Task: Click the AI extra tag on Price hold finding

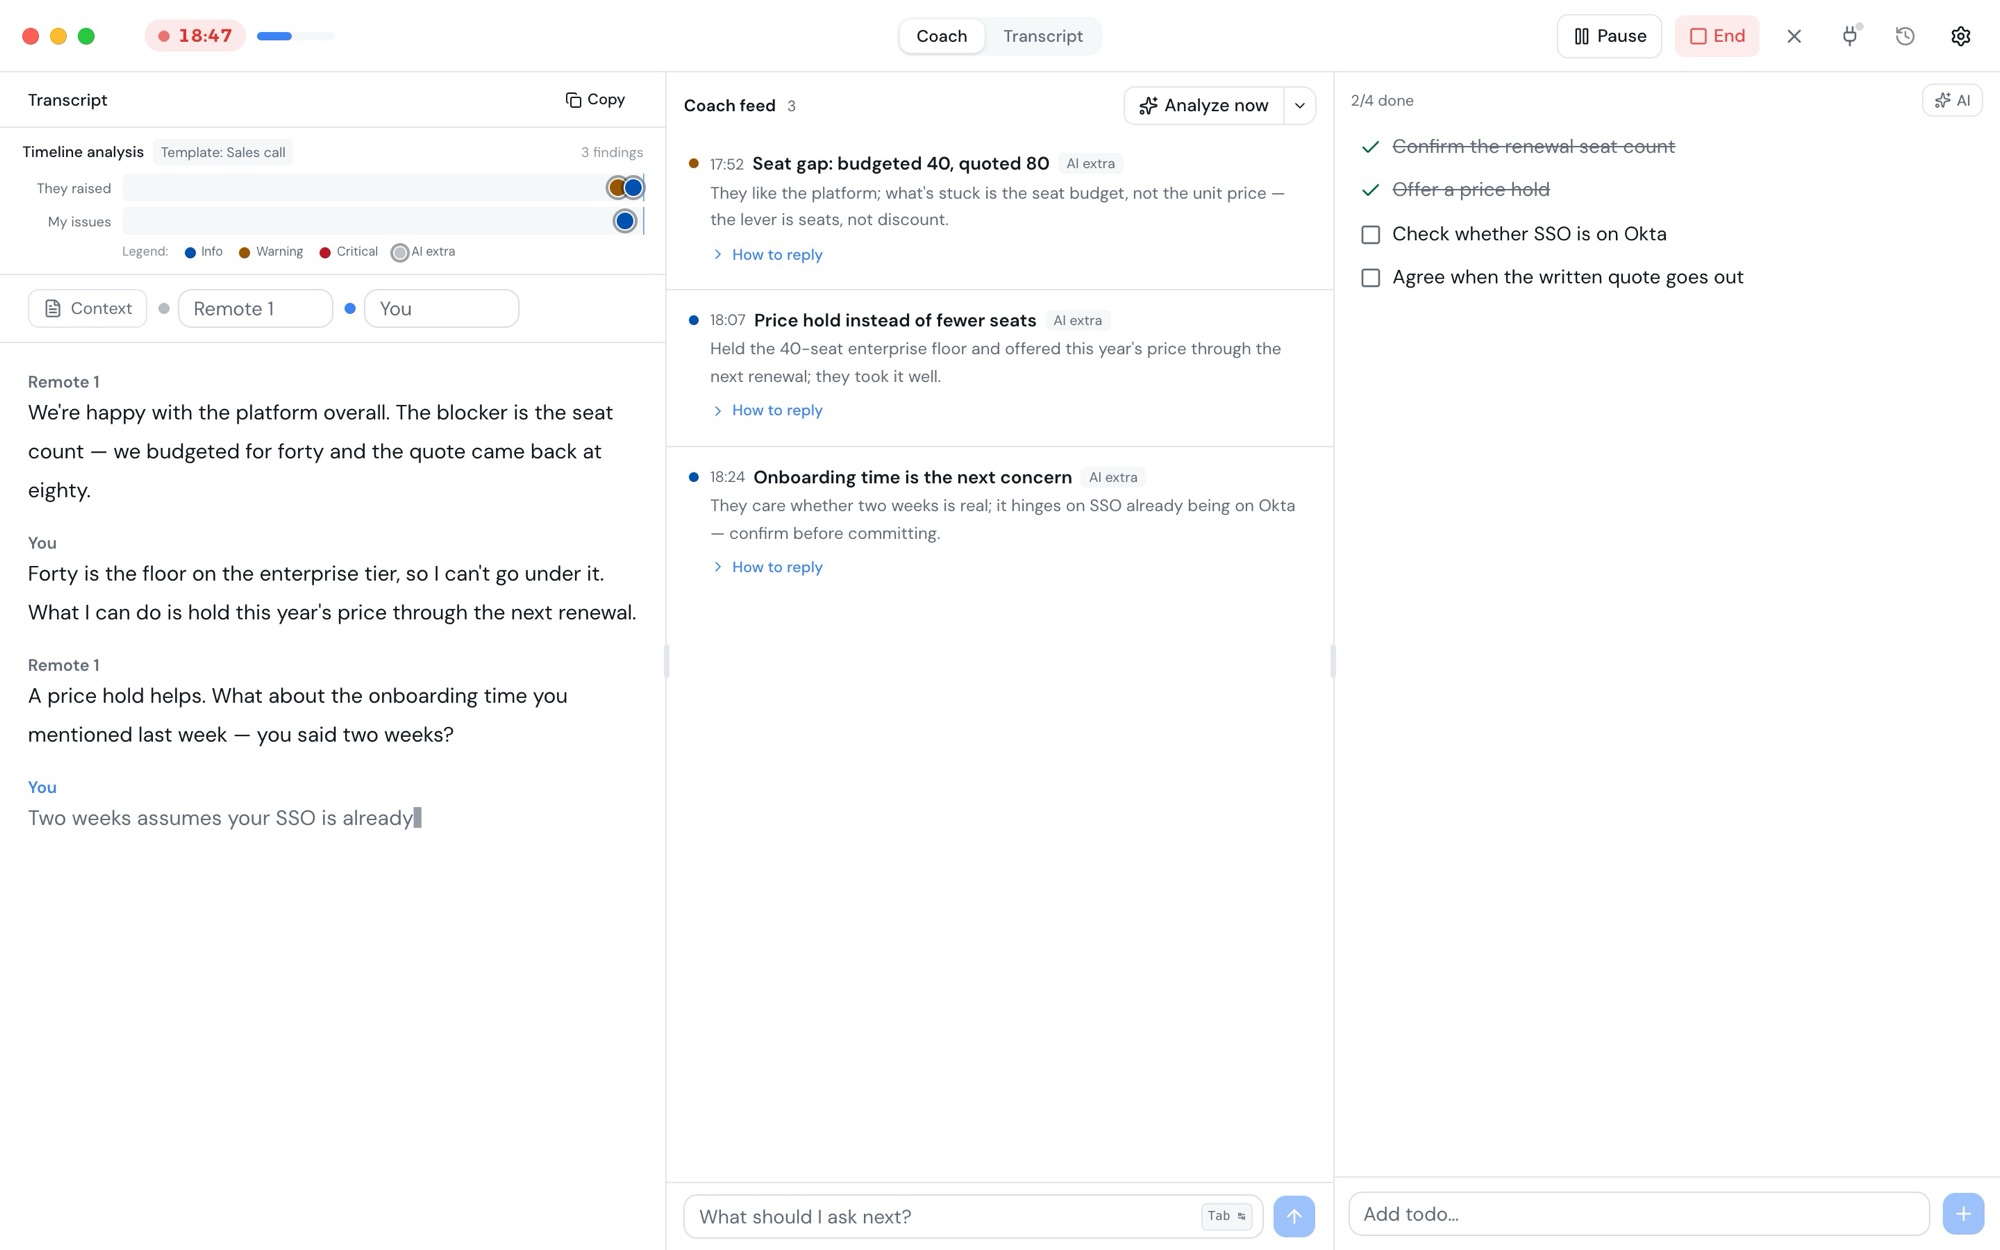Action: (x=1077, y=320)
